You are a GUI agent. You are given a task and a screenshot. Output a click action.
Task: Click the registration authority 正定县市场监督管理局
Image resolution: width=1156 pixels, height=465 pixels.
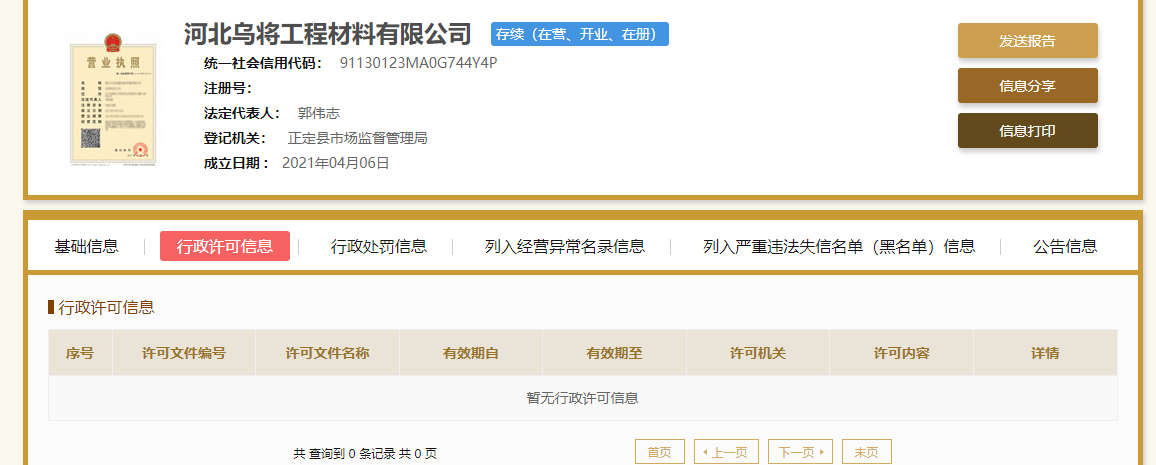pos(358,138)
